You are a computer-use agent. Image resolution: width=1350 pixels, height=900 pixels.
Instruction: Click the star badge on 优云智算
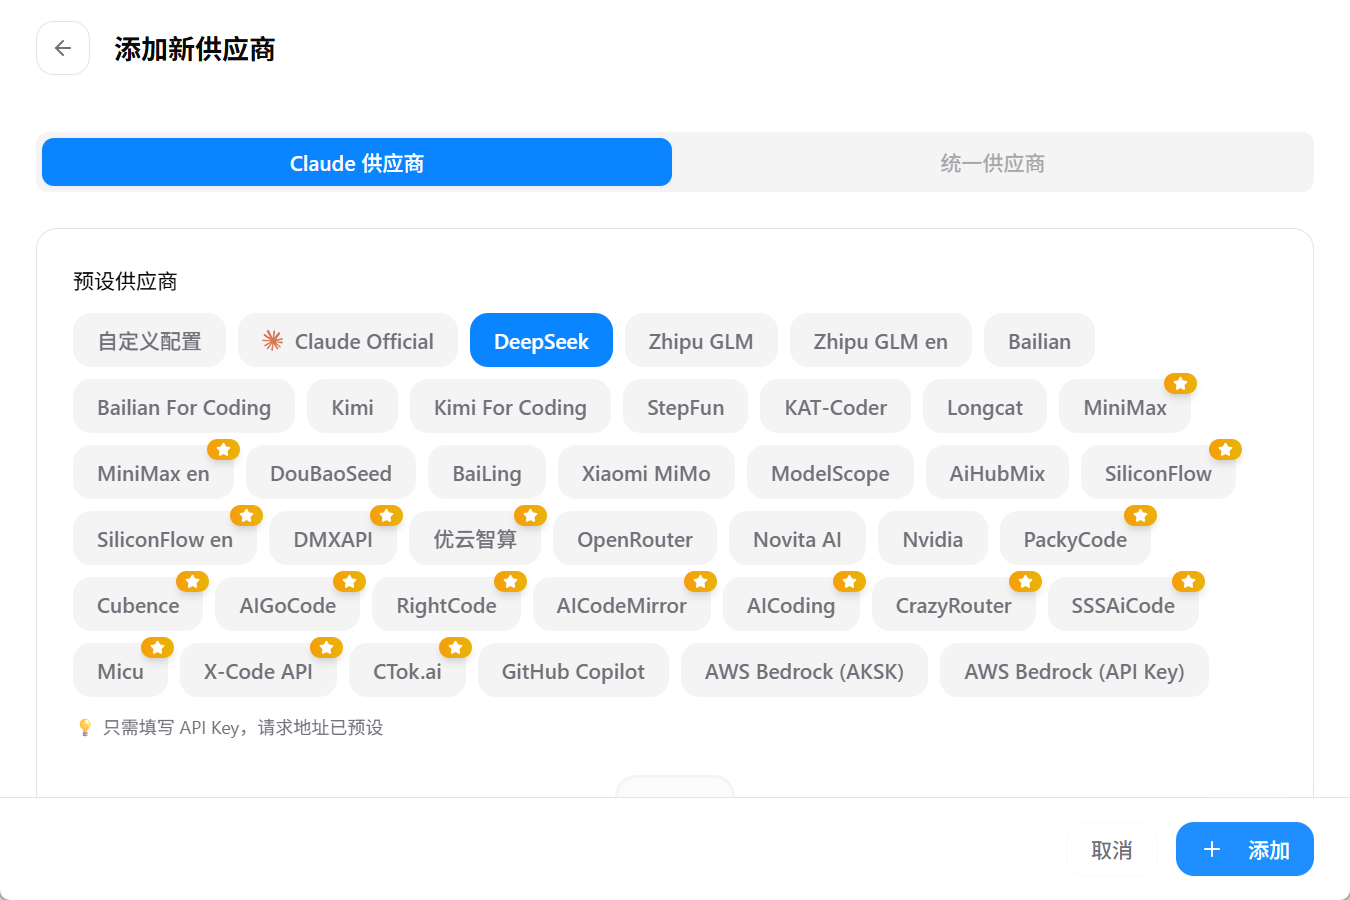[530, 515]
